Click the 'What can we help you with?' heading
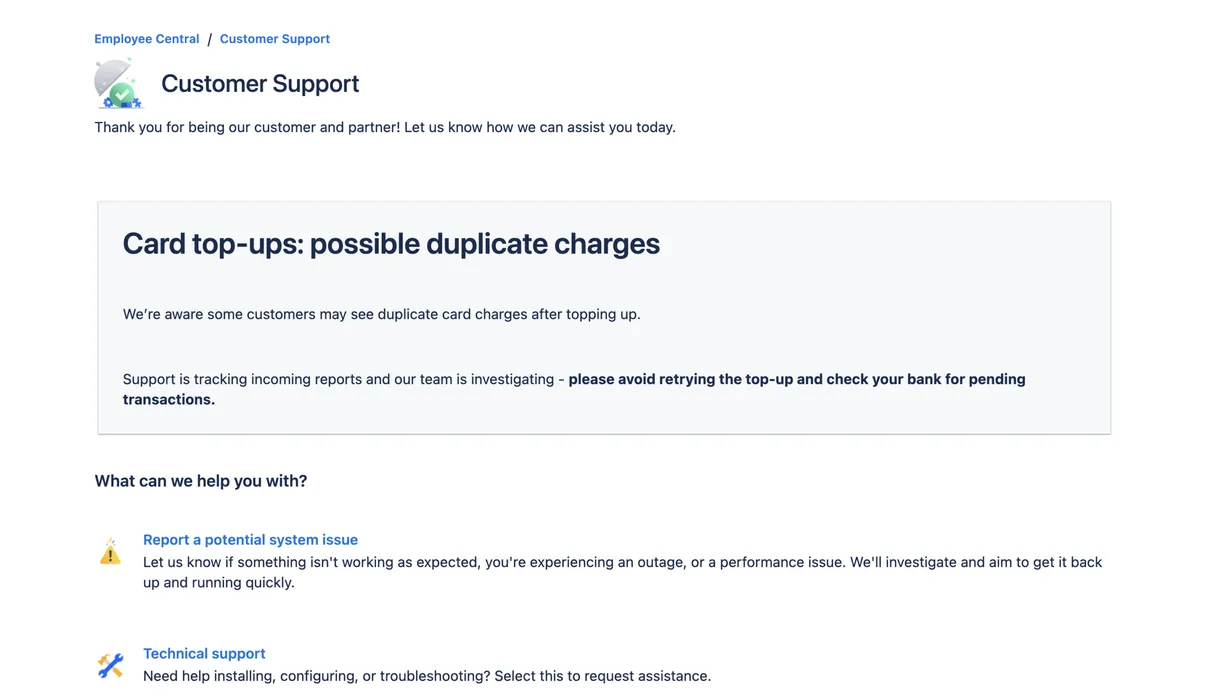1229x700 pixels. click(200, 481)
